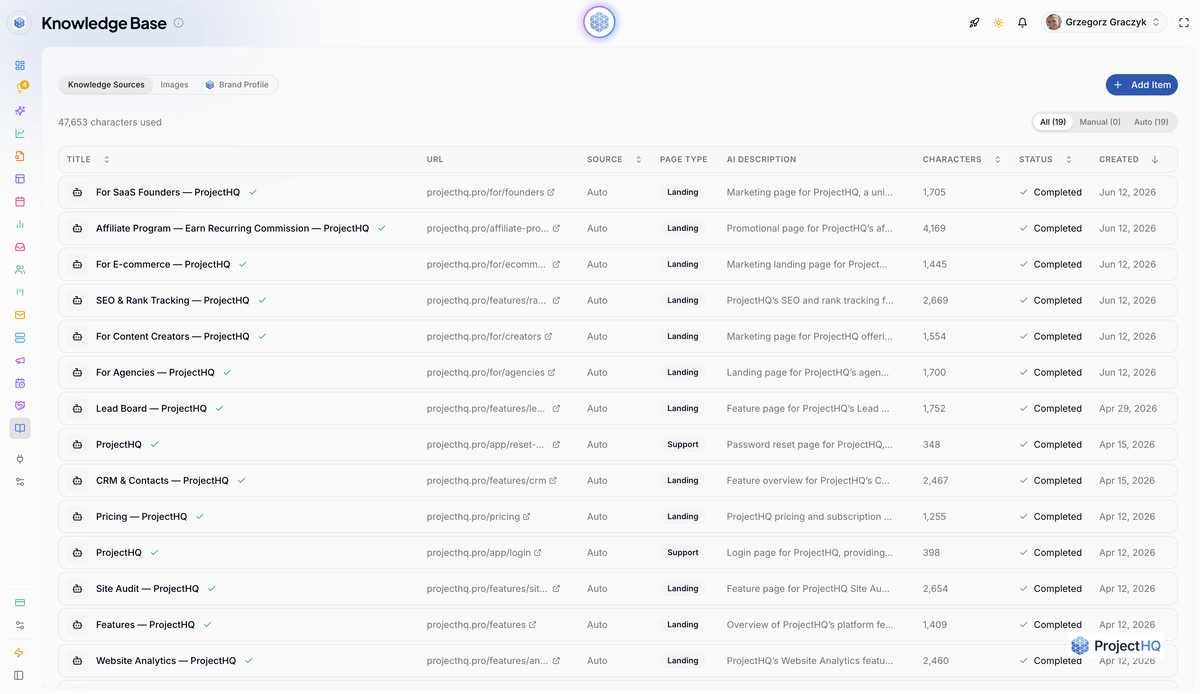This screenshot has height=694, width=1200.
Task: Click Completed status on Pricing row
Action: tap(1051, 517)
